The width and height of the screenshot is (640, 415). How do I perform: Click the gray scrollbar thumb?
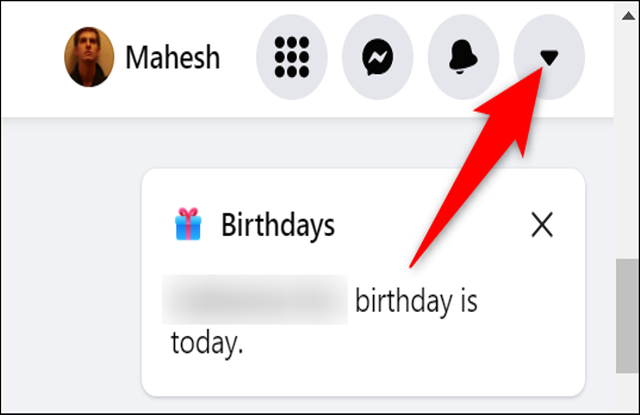pyautogui.click(x=627, y=315)
